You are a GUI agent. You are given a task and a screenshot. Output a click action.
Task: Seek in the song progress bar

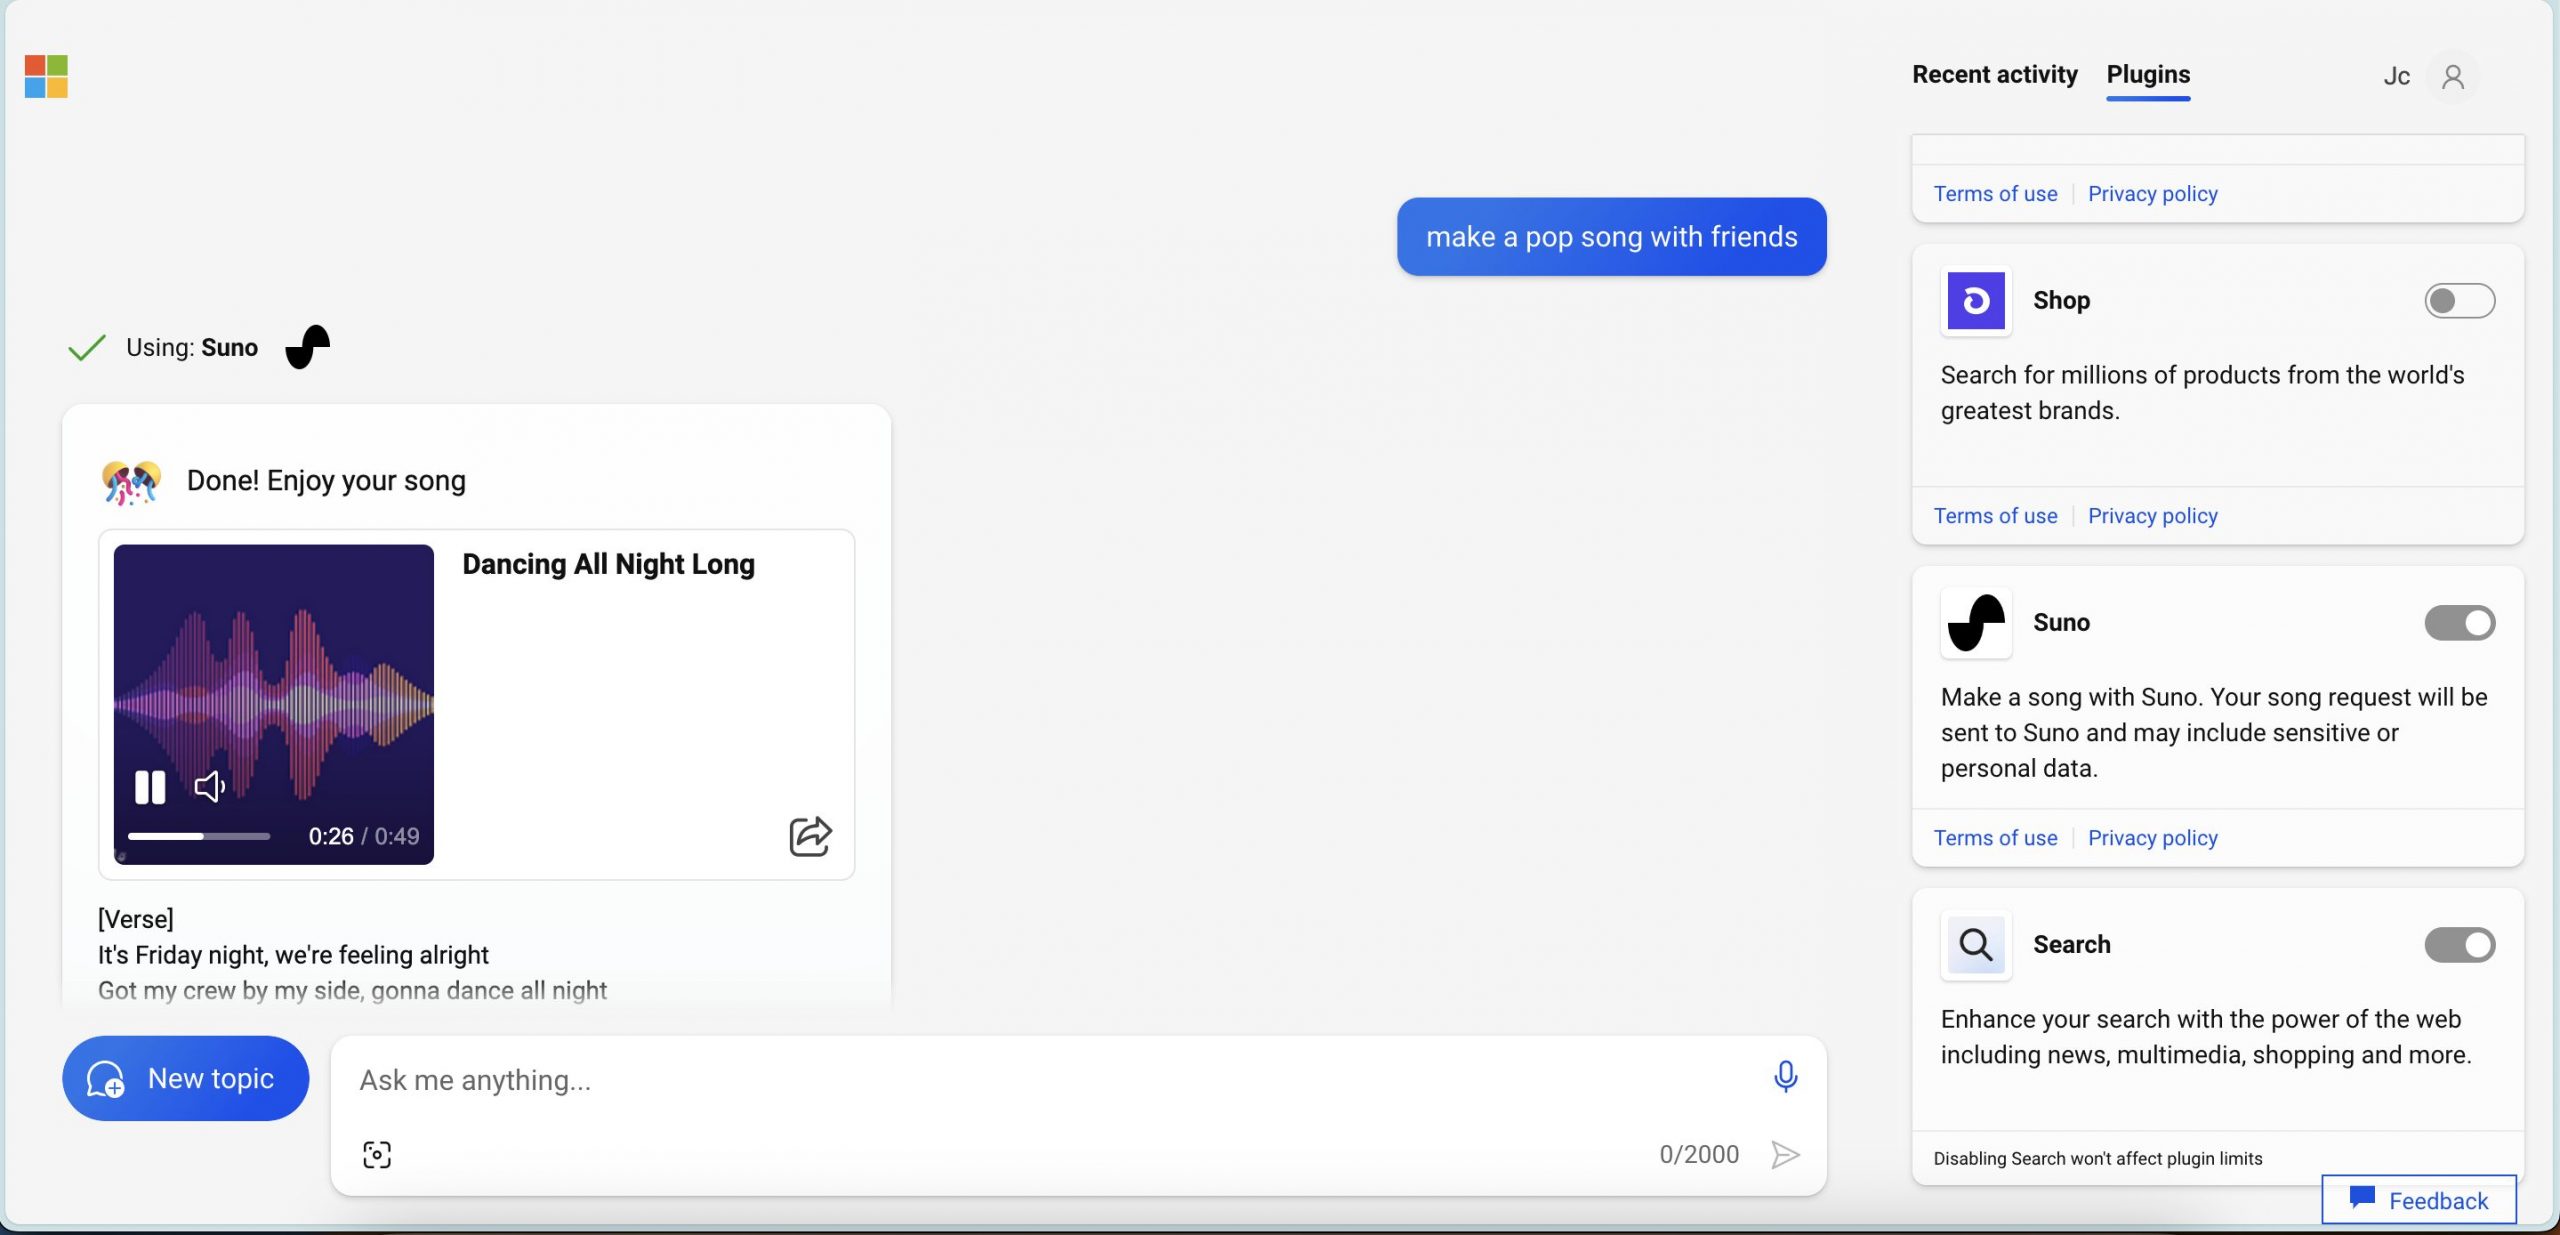click(199, 836)
